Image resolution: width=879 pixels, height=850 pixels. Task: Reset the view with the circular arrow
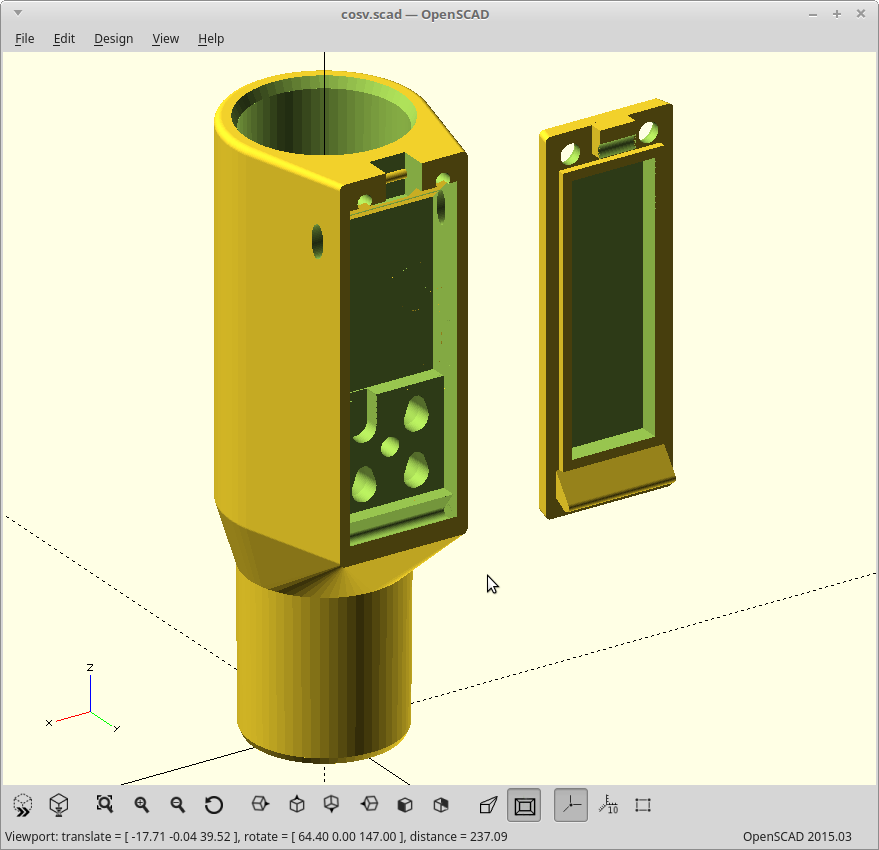[x=213, y=804]
